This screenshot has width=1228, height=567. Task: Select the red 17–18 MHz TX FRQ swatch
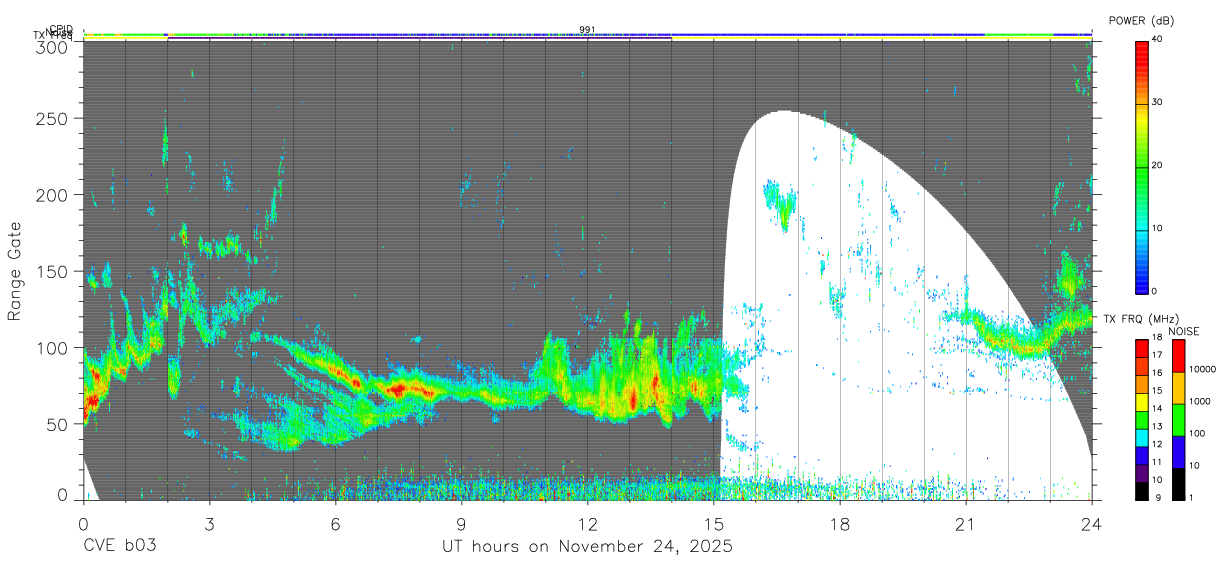click(1141, 348)
